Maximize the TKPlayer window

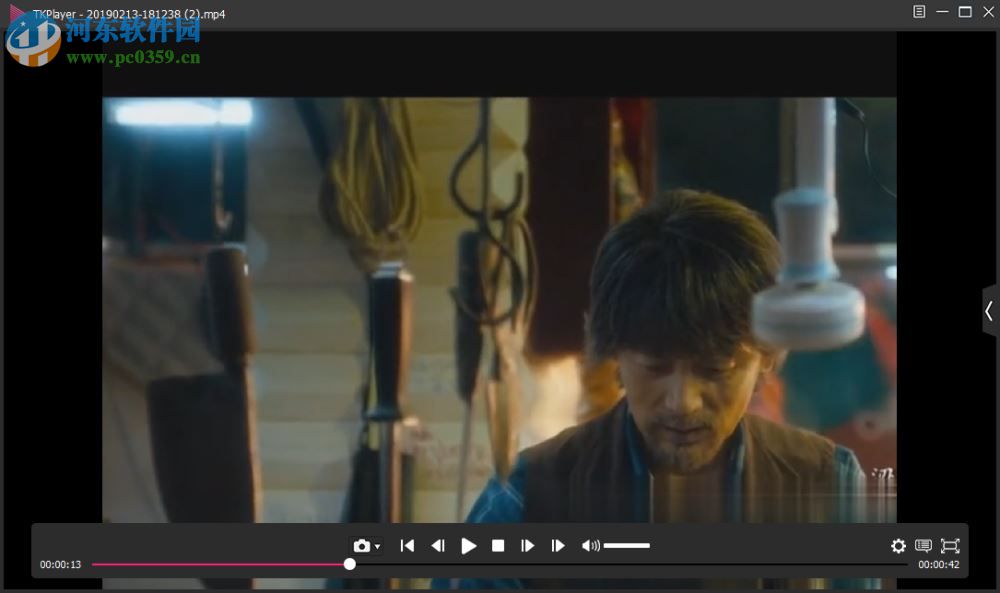(965, 11)
